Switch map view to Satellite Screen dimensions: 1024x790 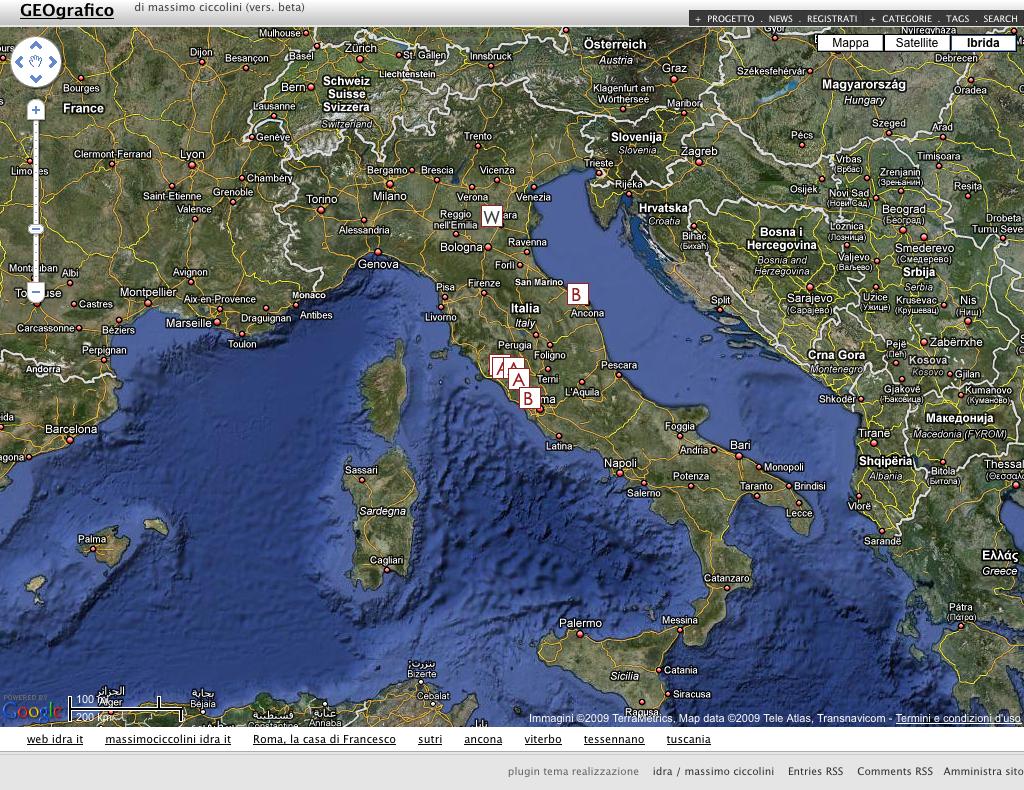pos(917,43)
